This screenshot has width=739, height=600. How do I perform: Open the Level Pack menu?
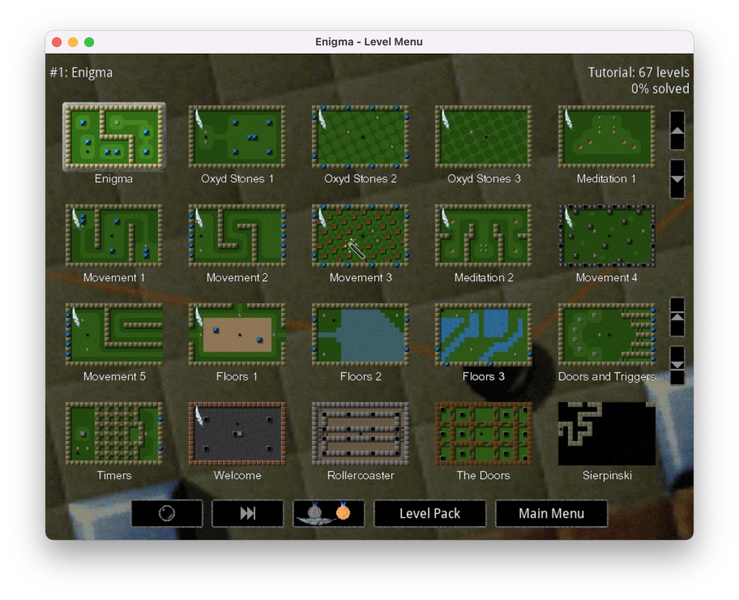pyautogui.click(x=430, y=513)
